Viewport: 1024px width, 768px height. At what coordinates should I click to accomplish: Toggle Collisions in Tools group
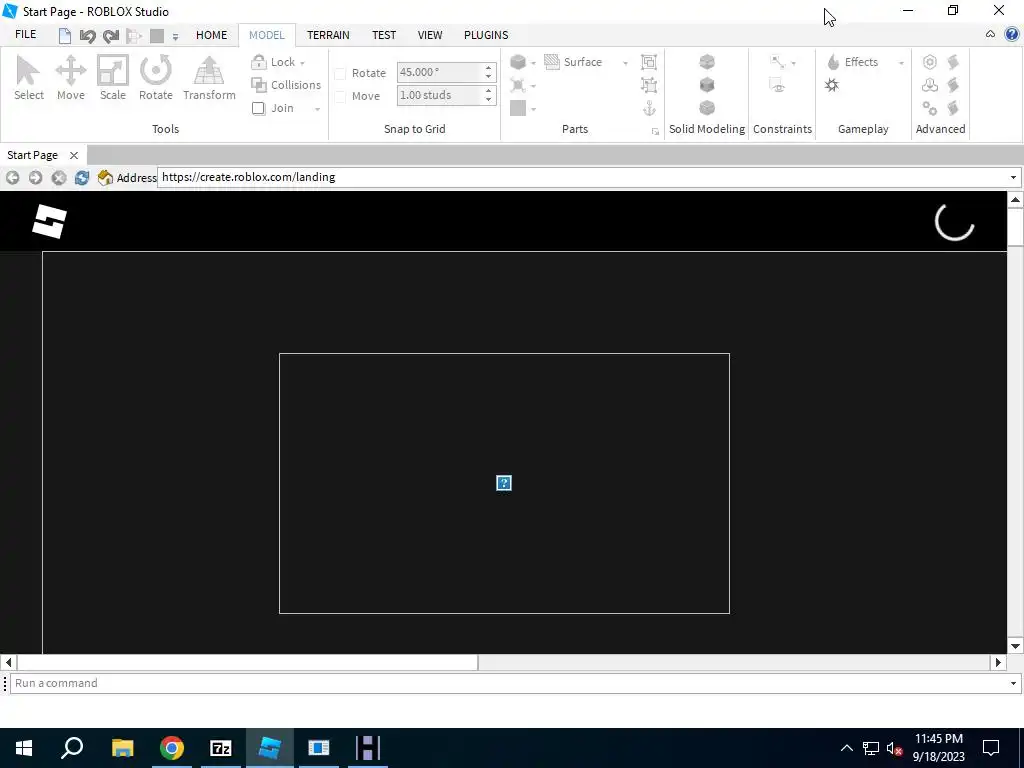(x=286, y=85)
